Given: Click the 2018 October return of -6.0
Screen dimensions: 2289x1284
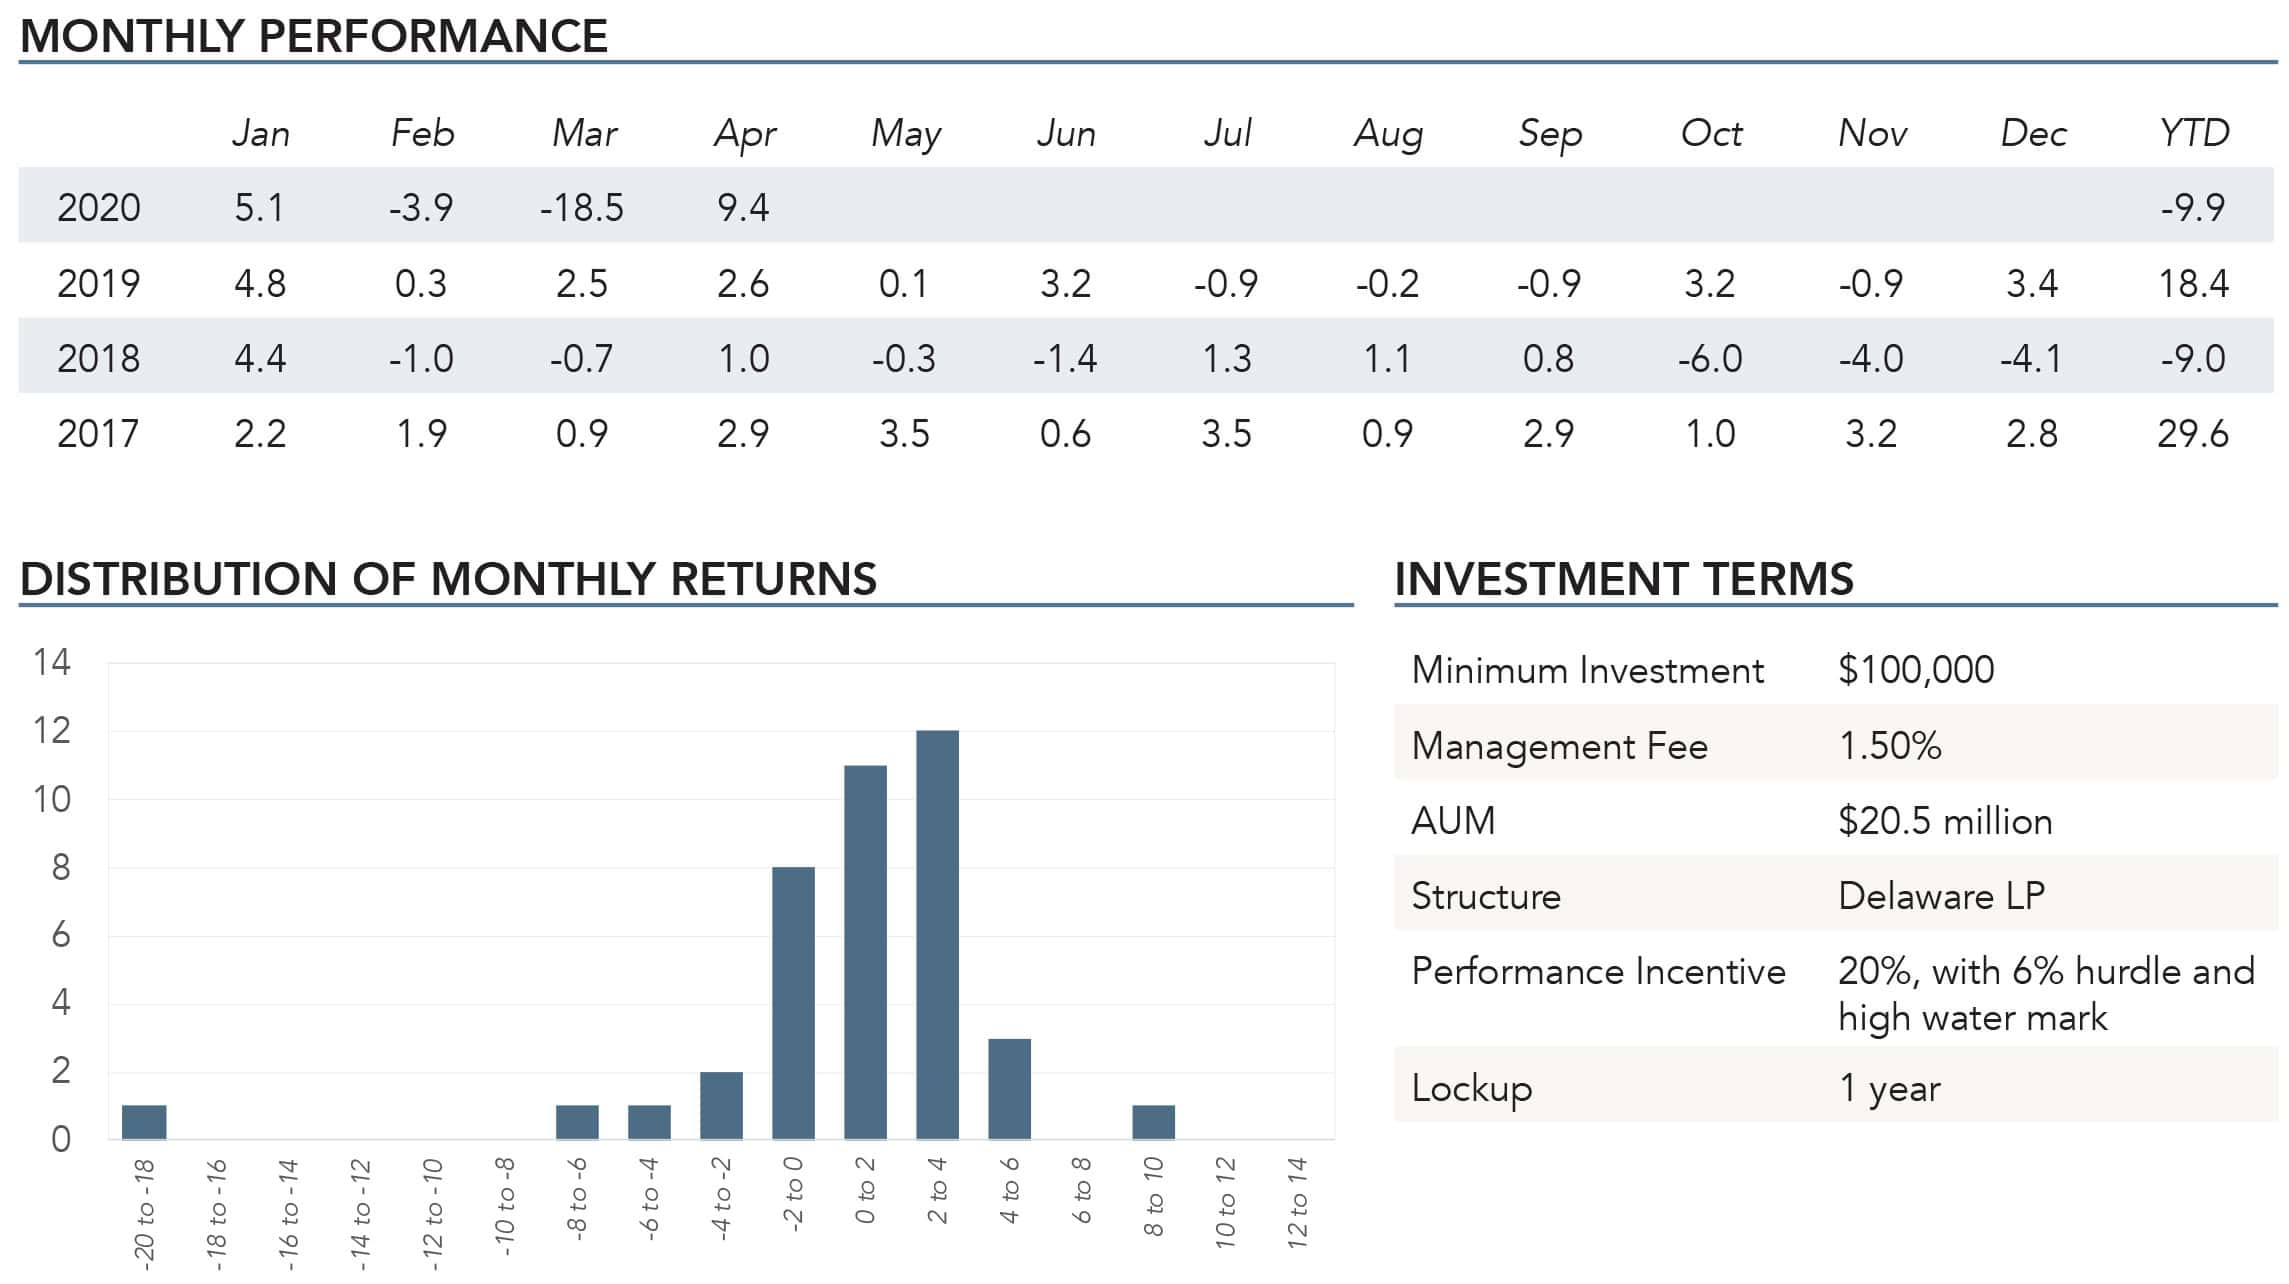Looking at the screenshot, I should [1709, 359].
